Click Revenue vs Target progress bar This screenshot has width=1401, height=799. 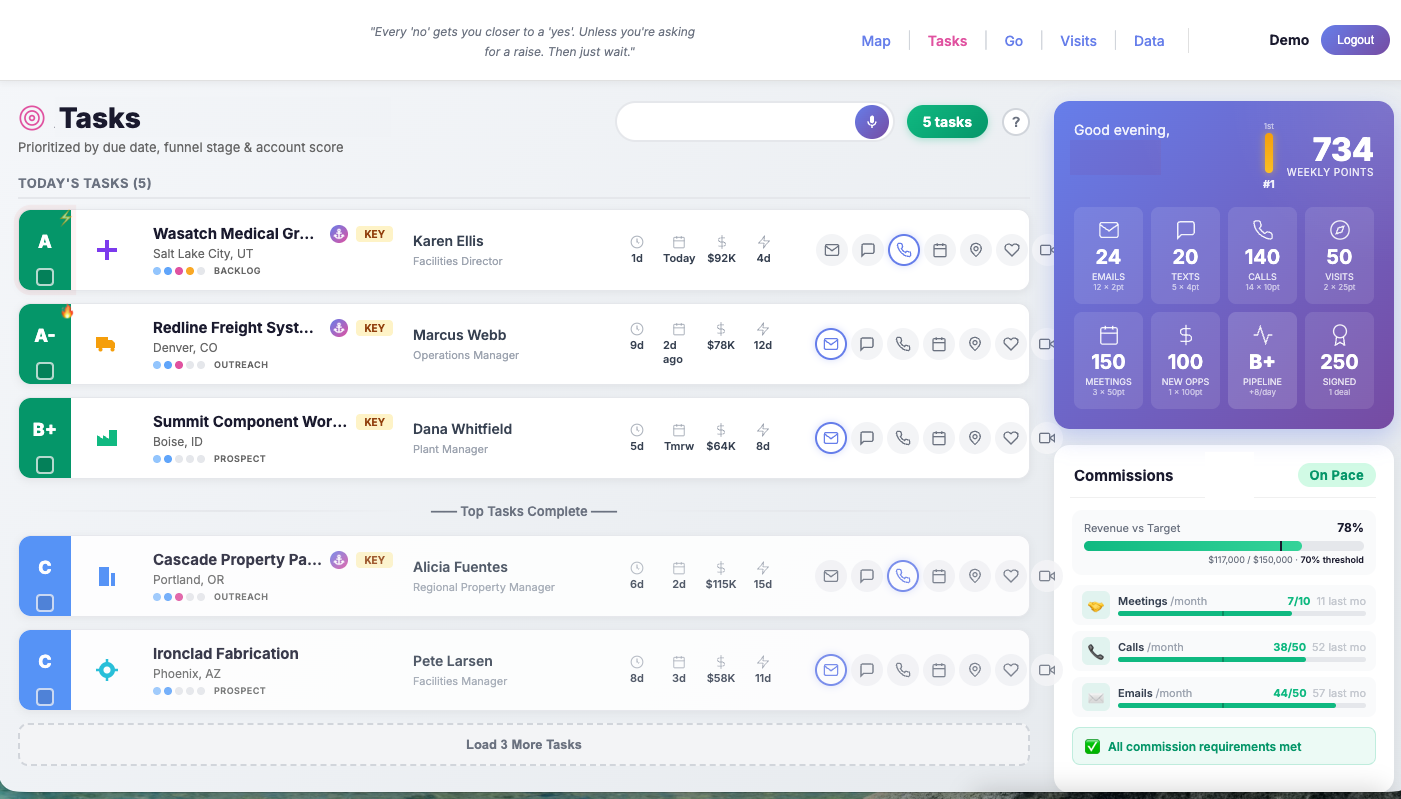coord(1223,546)
